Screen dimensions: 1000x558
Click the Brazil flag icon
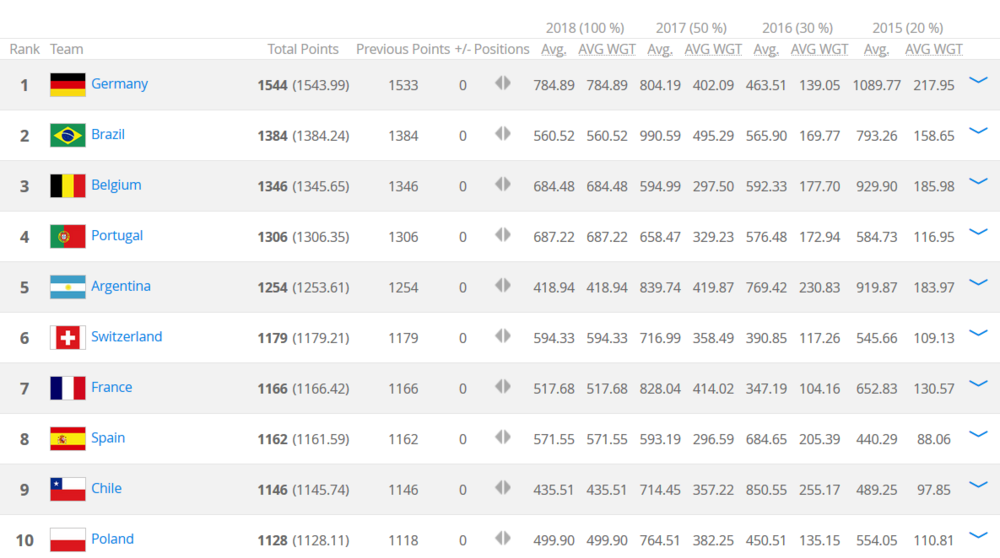click(x=68, y=135)
